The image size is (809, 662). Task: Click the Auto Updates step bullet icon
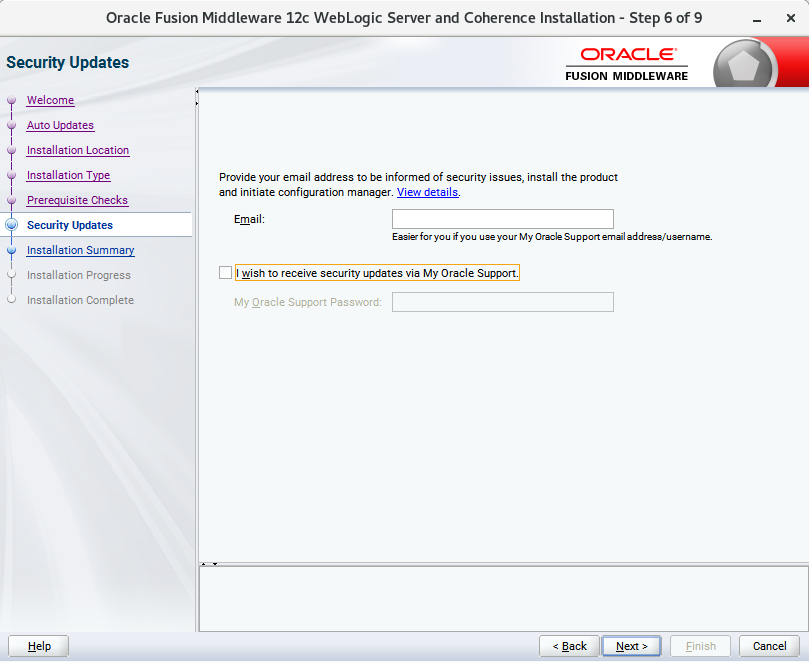[x=11, y=126]
